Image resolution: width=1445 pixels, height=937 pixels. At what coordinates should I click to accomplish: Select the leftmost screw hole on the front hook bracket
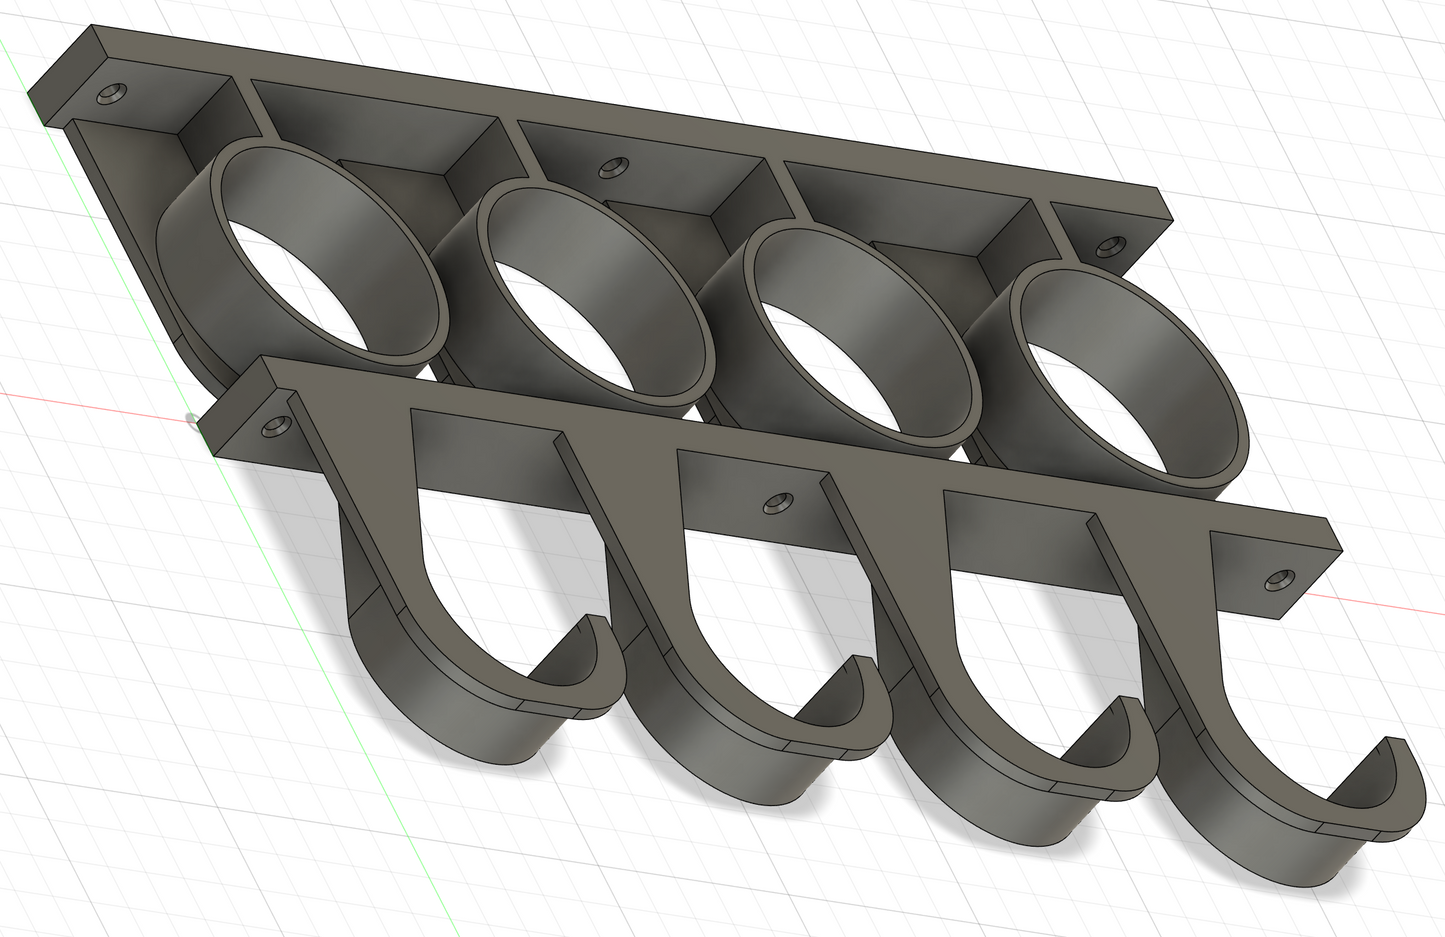275,426
